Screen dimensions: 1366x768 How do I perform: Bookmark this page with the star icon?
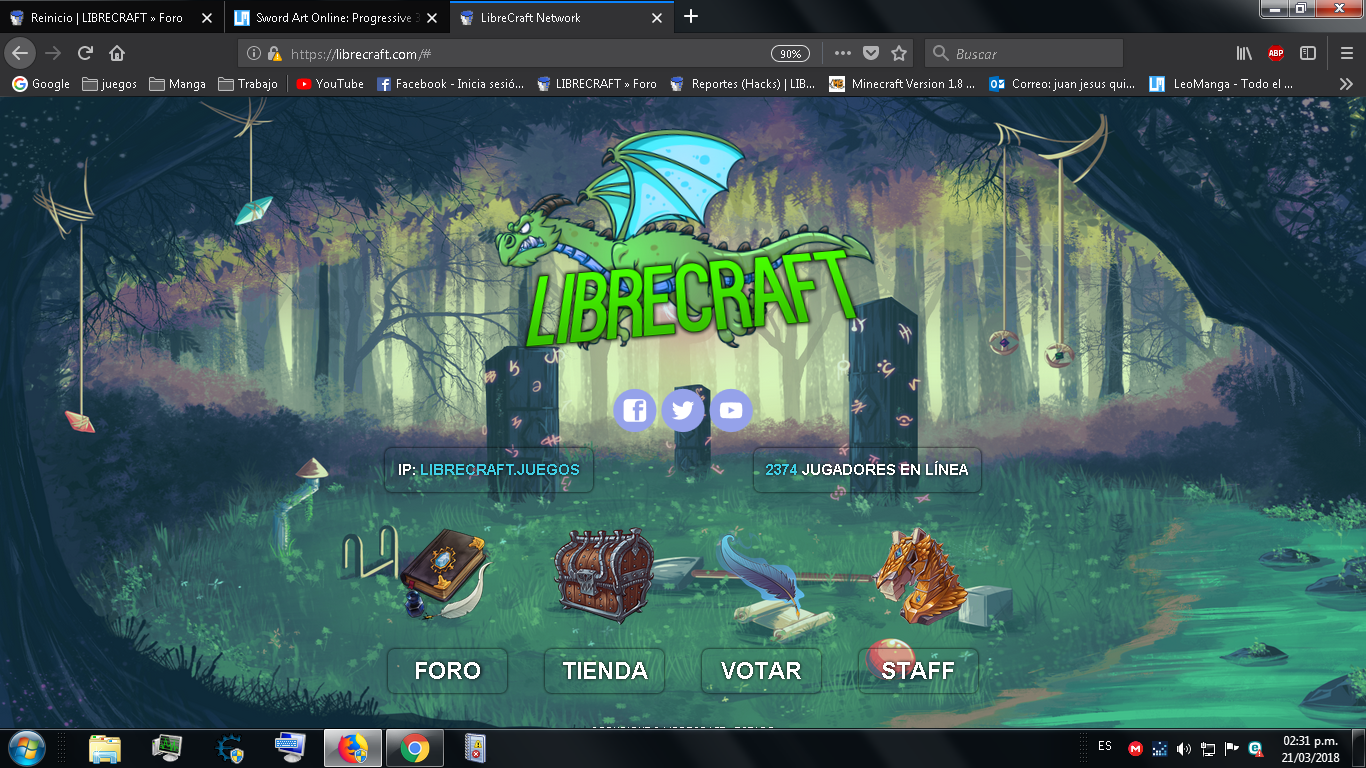coord(899,54)
